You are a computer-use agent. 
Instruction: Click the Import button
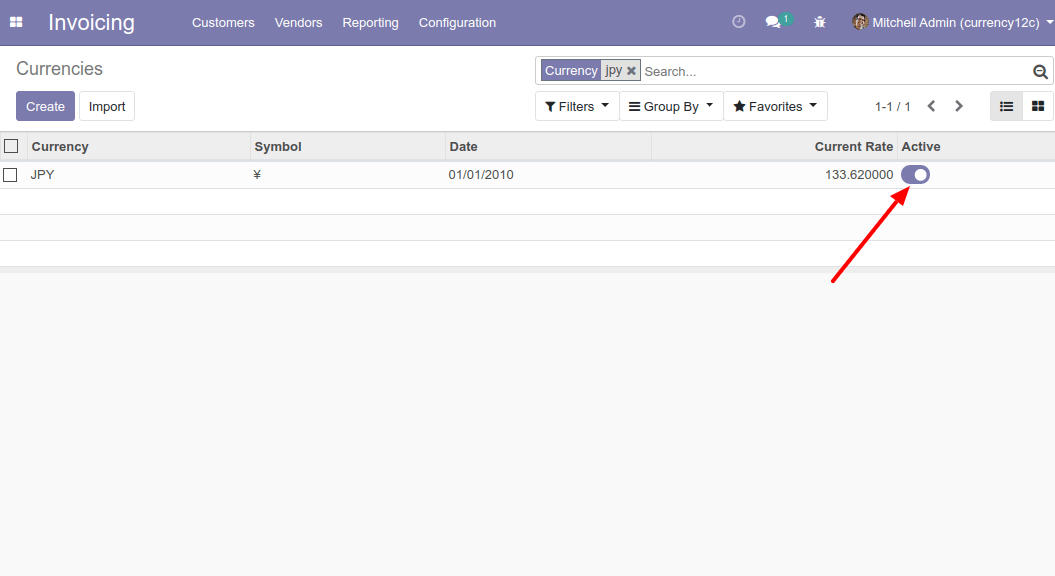point(107,106)
